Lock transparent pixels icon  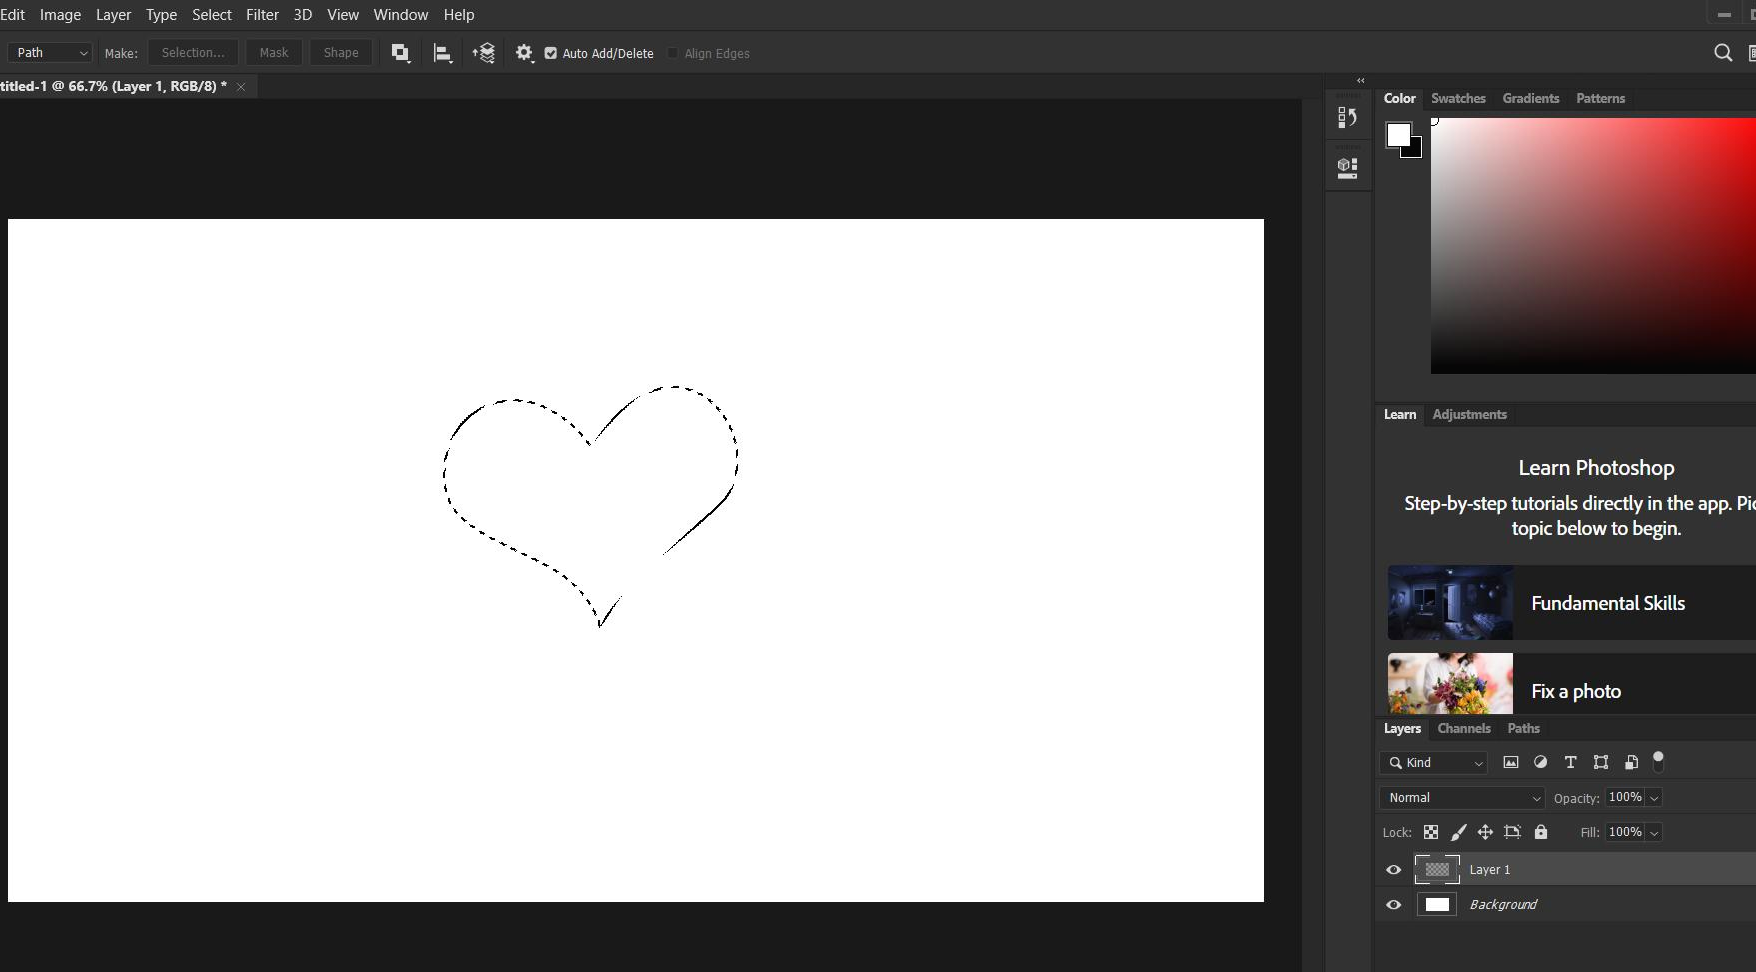click(x=1431, y=832)
